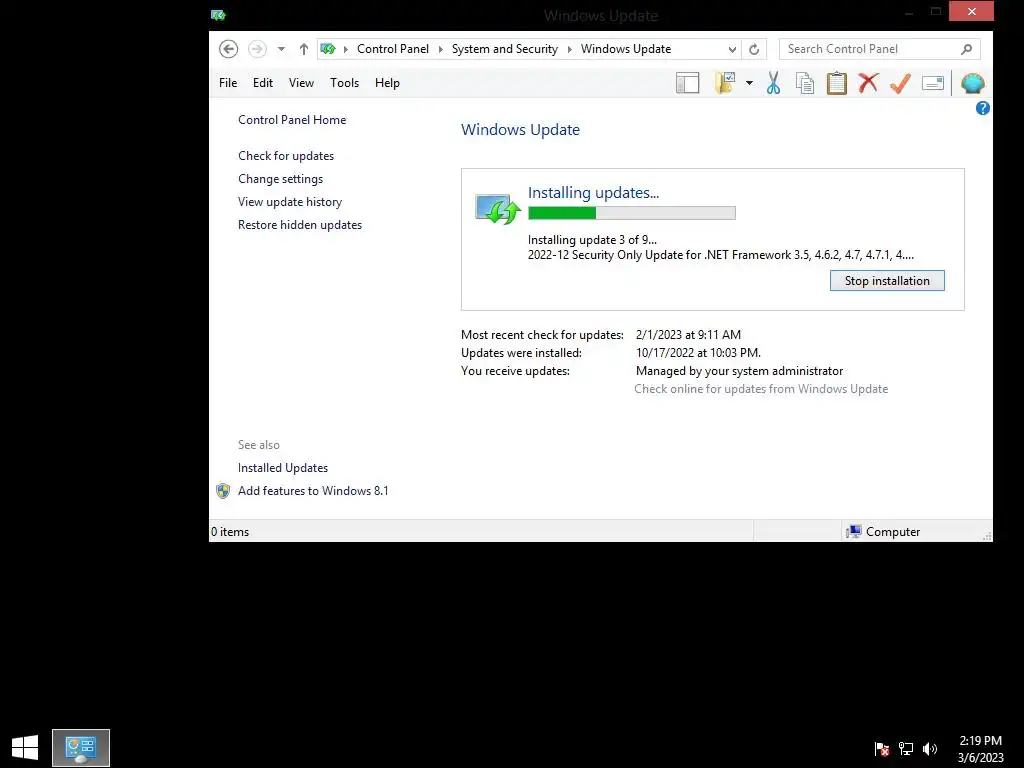Select Control Panel in the breadcrumb path
Screen dimensions: 1024x768
coord(392,49)
